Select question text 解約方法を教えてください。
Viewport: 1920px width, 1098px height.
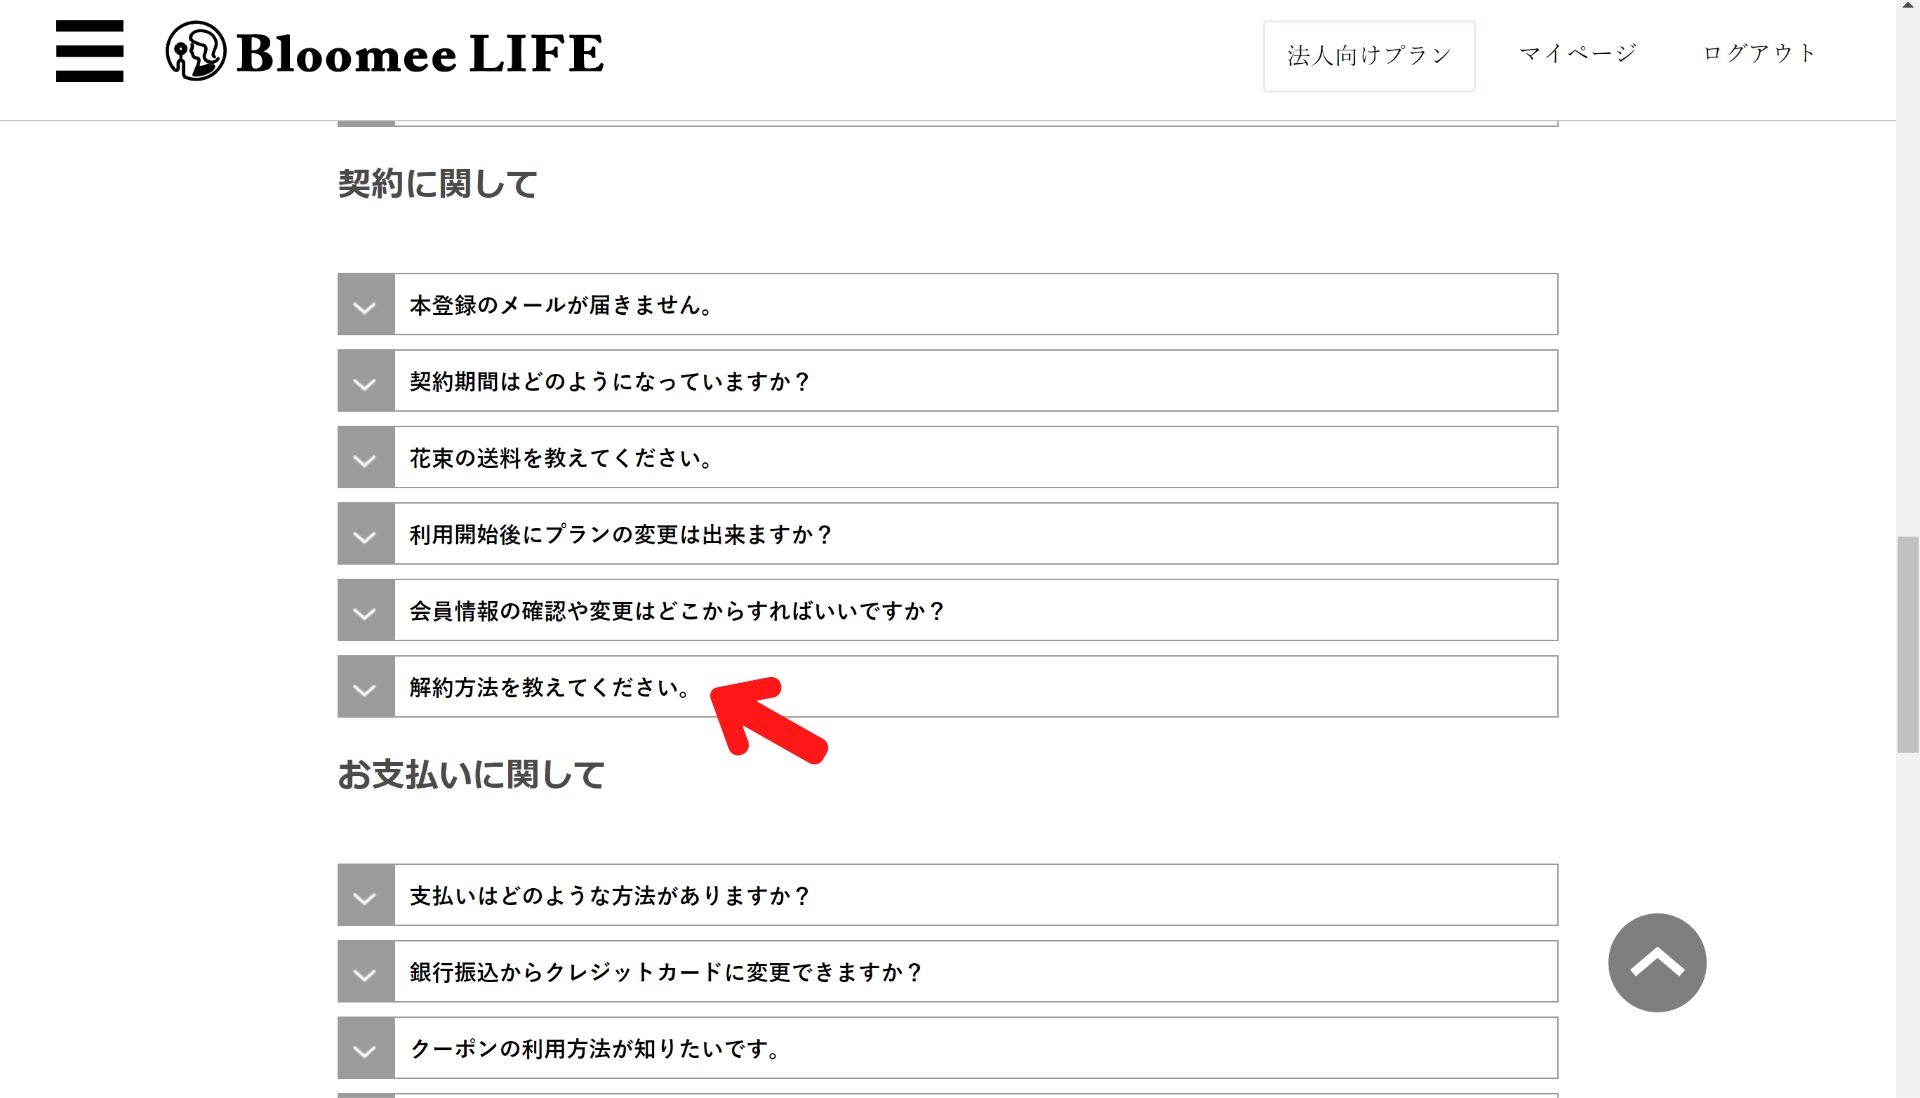[x=550, y=688]
